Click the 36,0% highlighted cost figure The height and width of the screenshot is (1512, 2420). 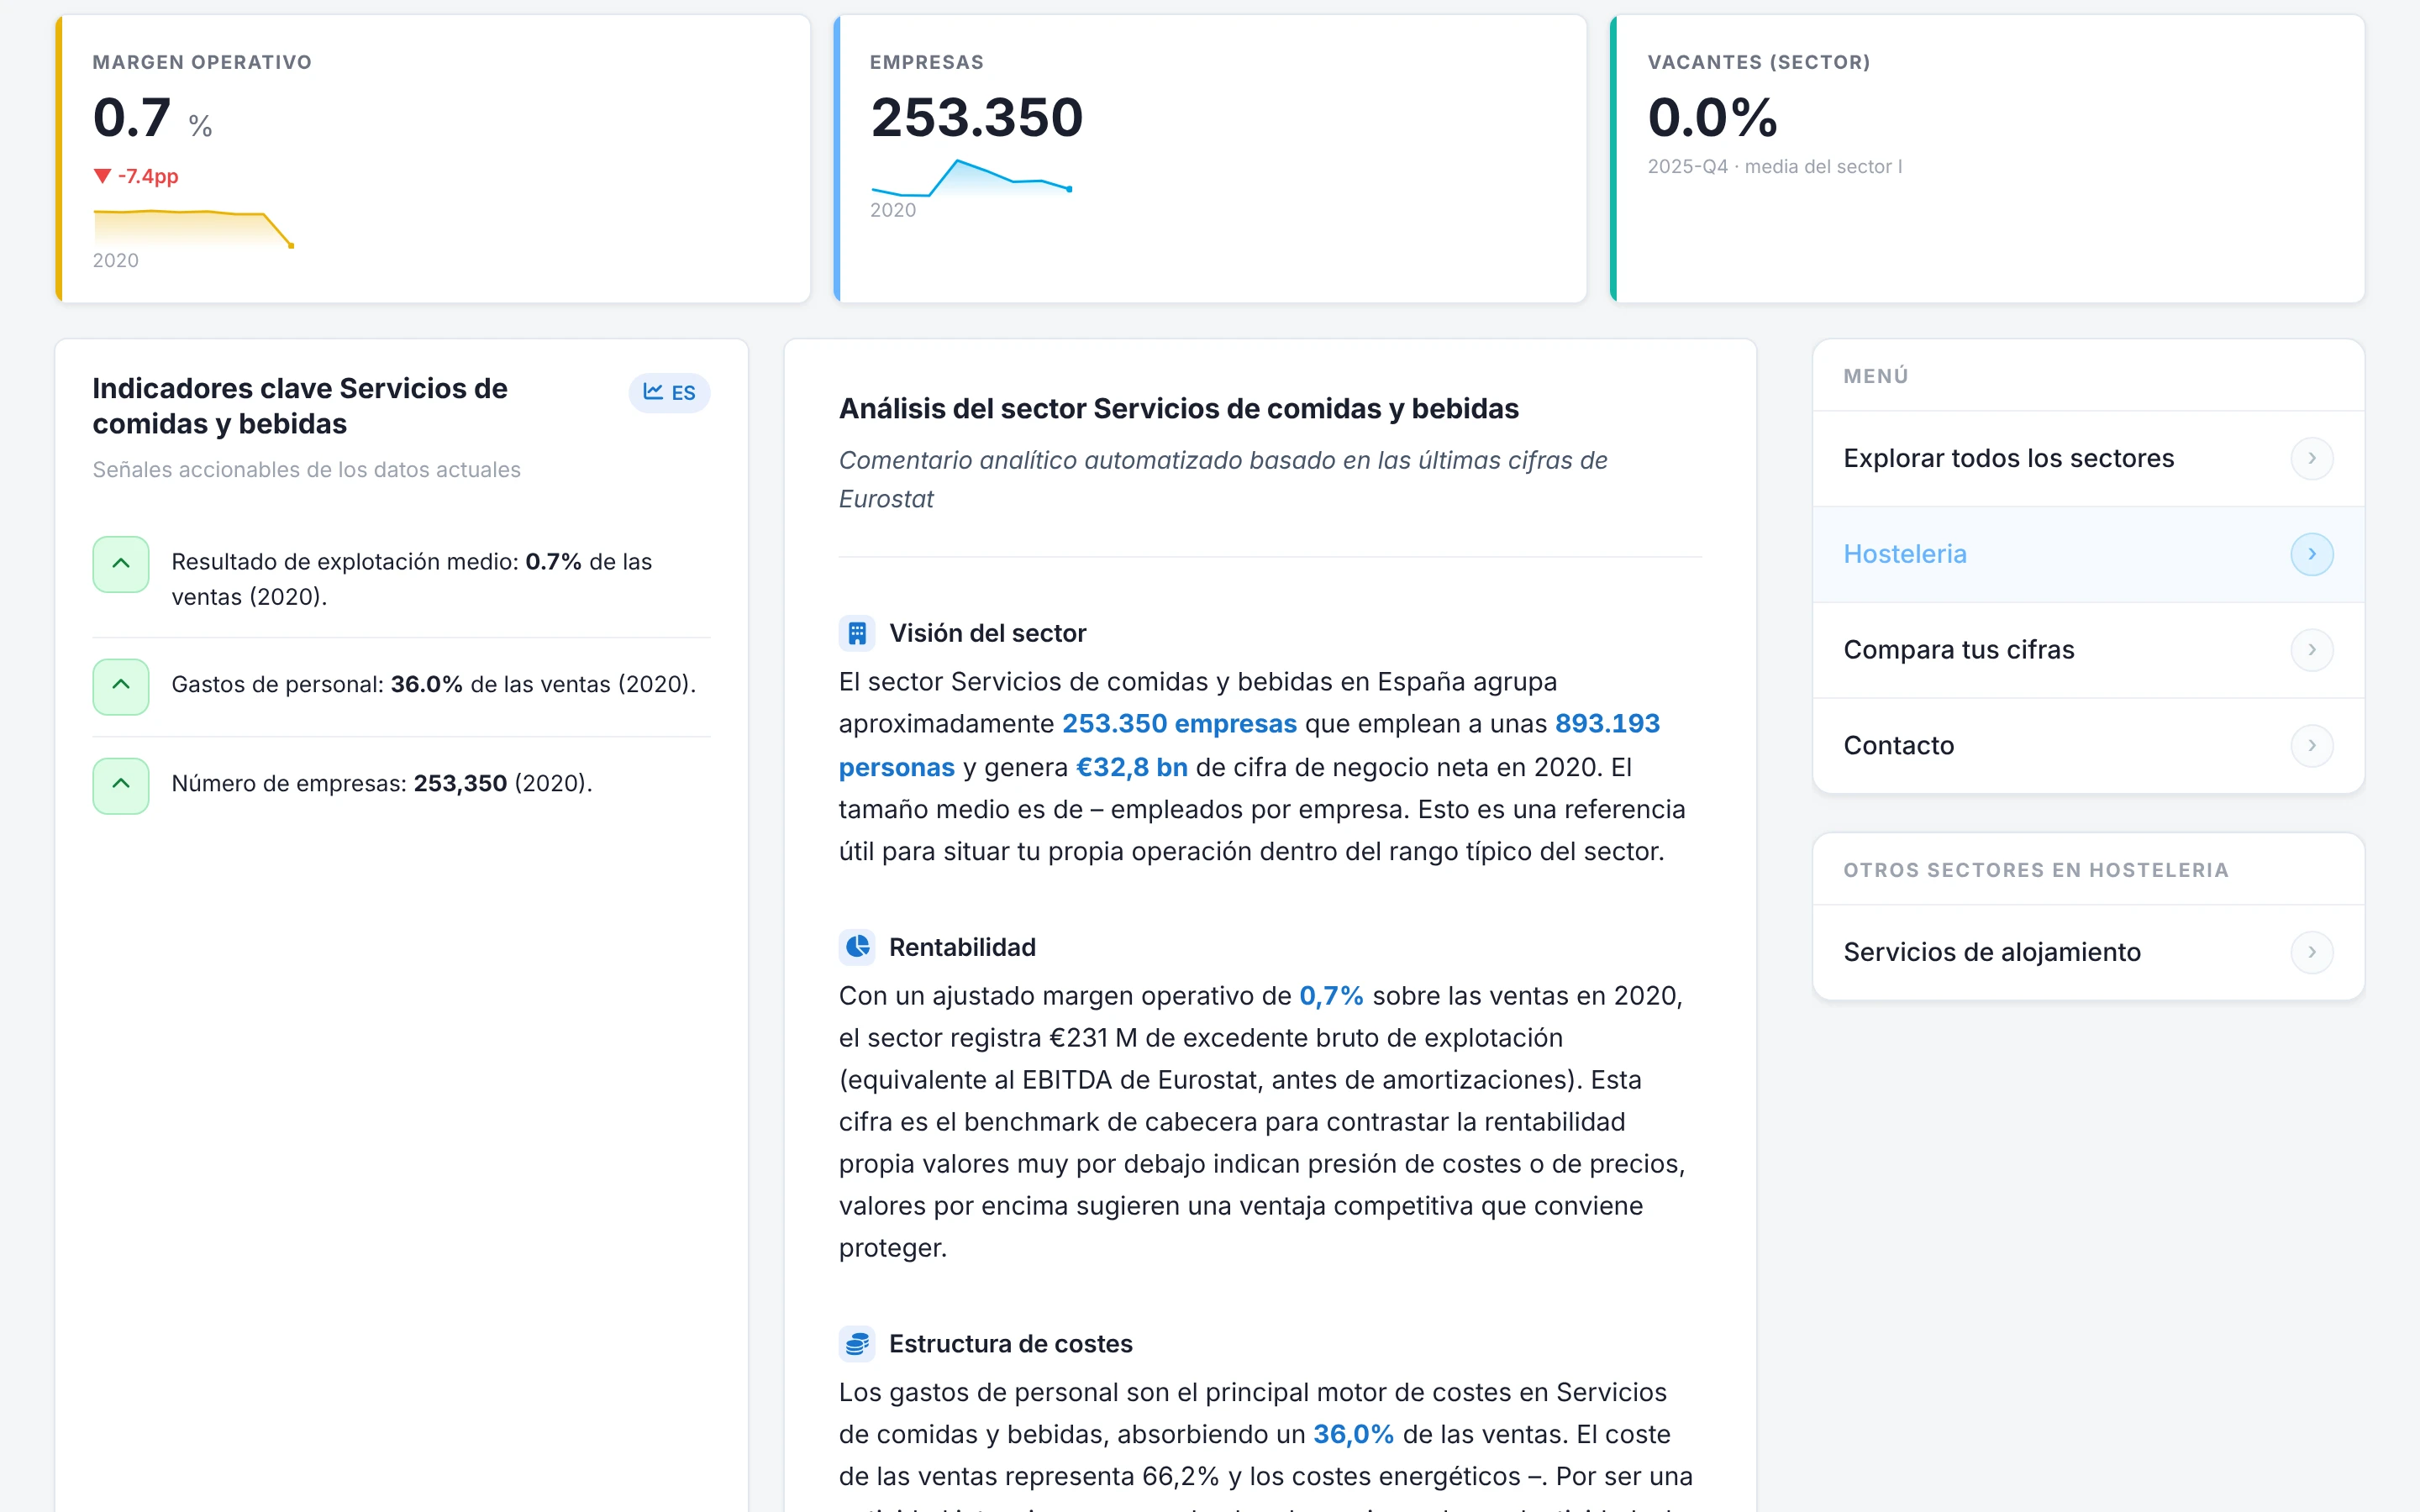(x=1353, y=1434)
